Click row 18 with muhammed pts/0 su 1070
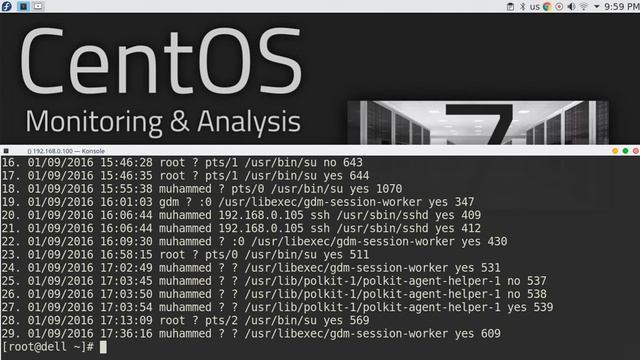The width and height of the screenshot is (640, 360). tap(202, 189)
